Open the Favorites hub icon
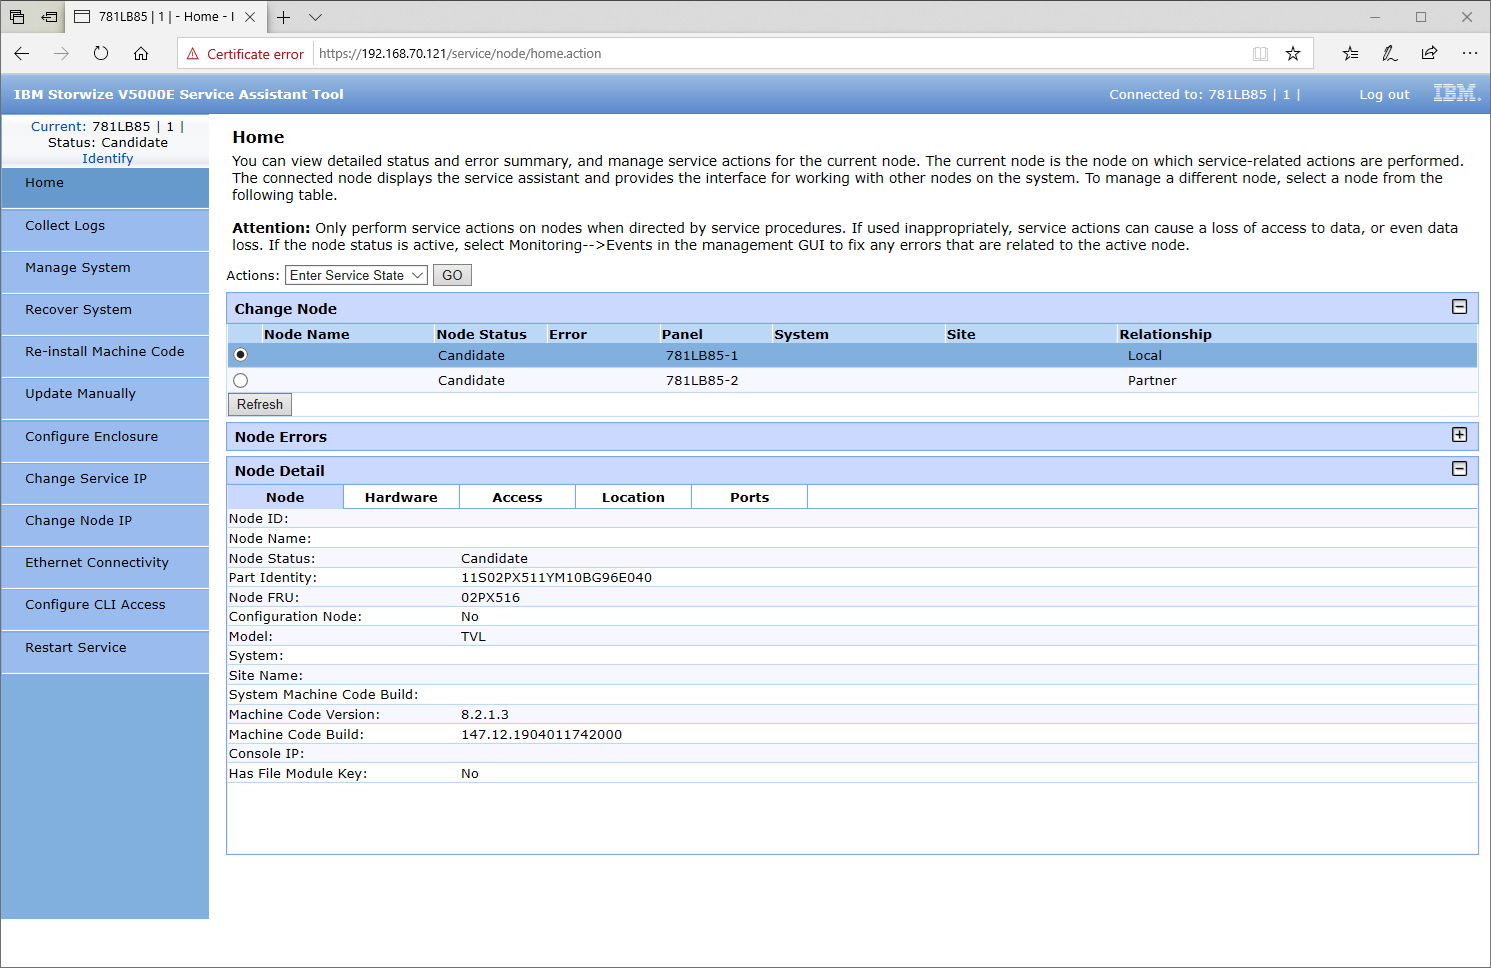This screenshot has height=968, width=1491. [x=1350, y=54]
